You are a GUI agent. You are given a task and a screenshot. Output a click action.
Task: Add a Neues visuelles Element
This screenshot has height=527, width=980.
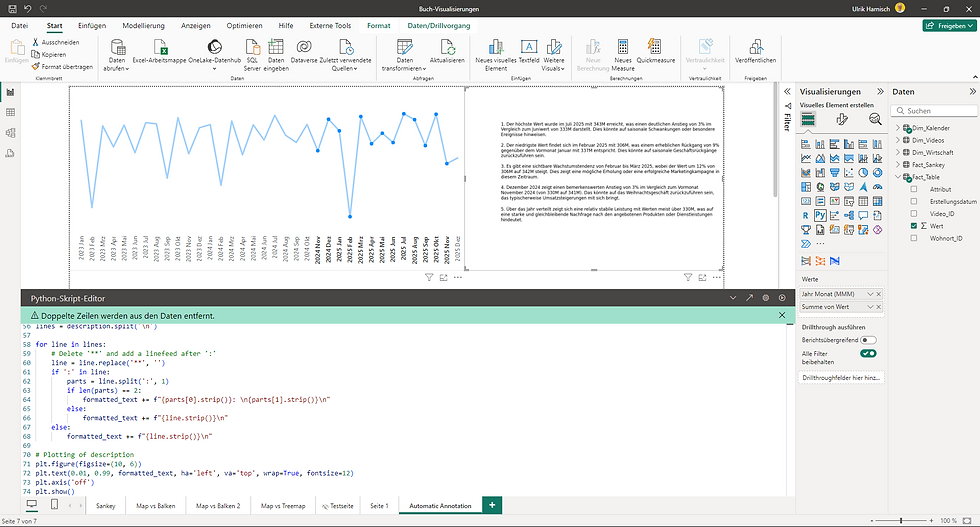point(496,55)
